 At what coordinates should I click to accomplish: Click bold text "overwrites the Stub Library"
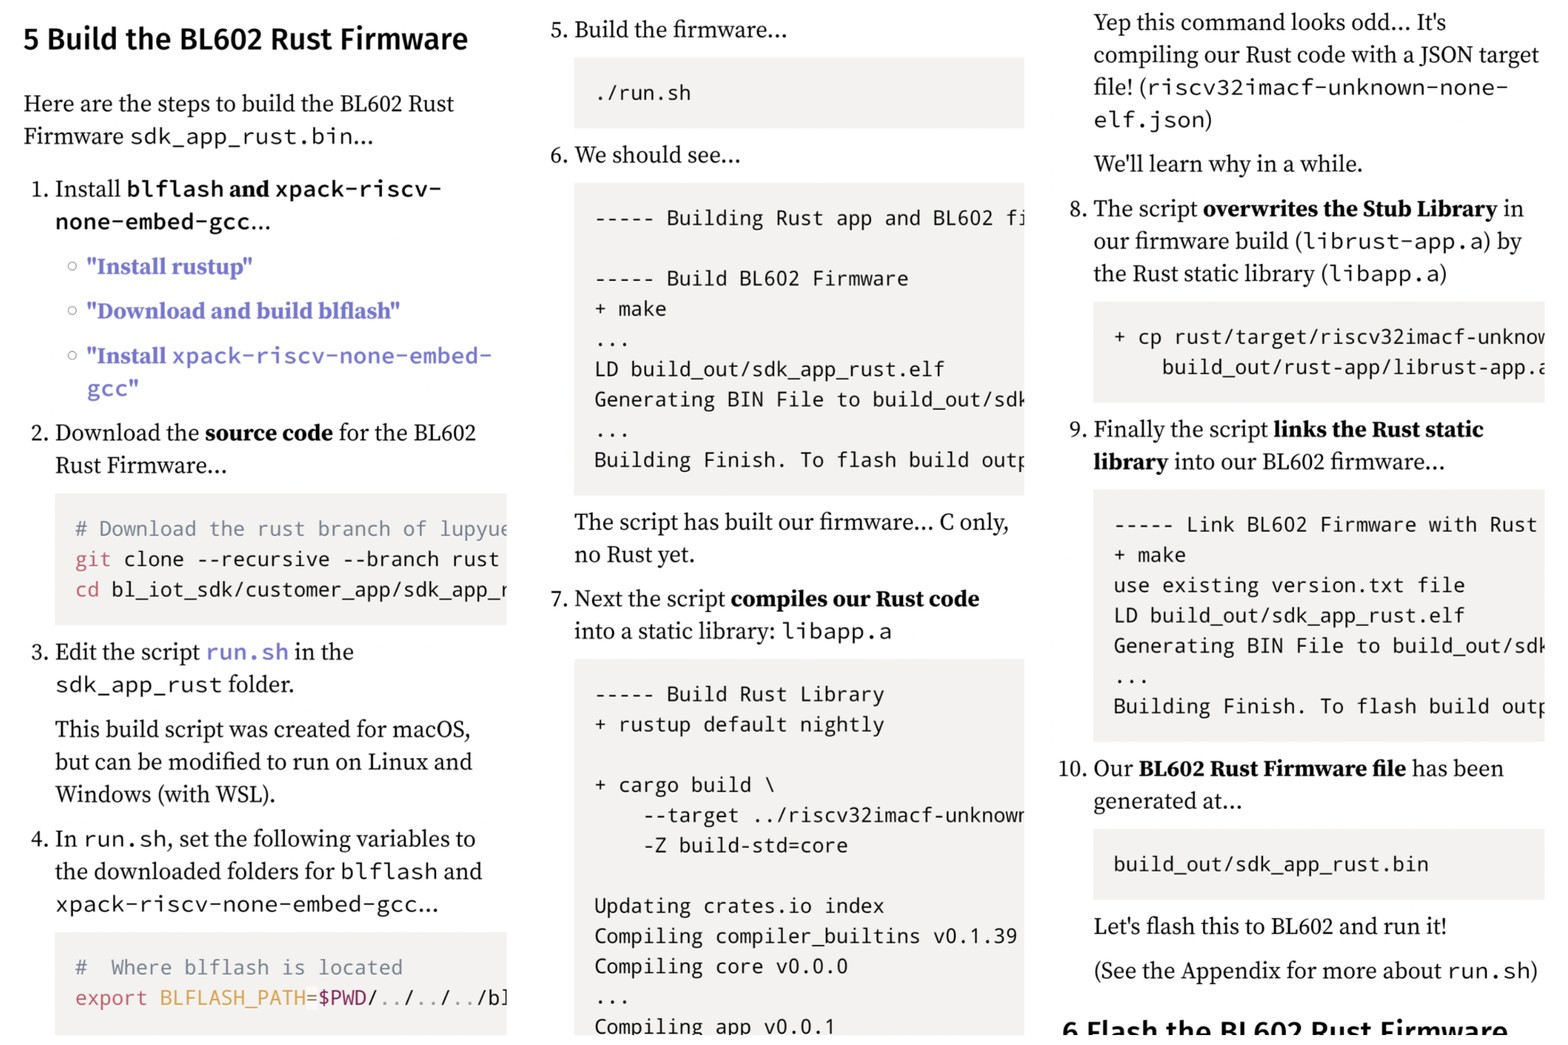pos(1349,209)
